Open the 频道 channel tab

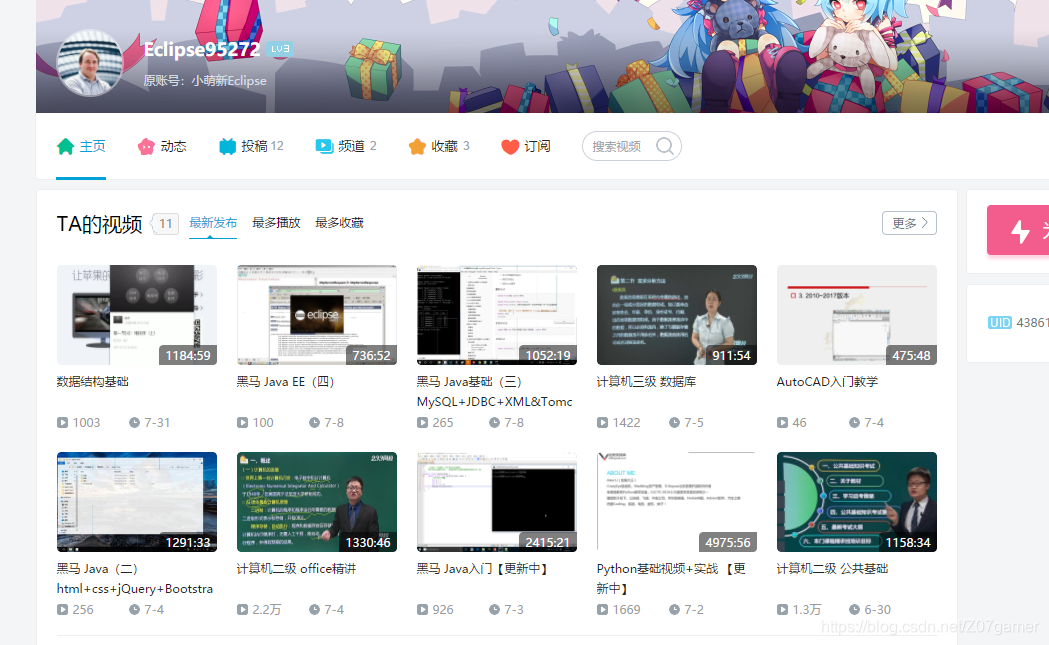(x=346, y=147)
